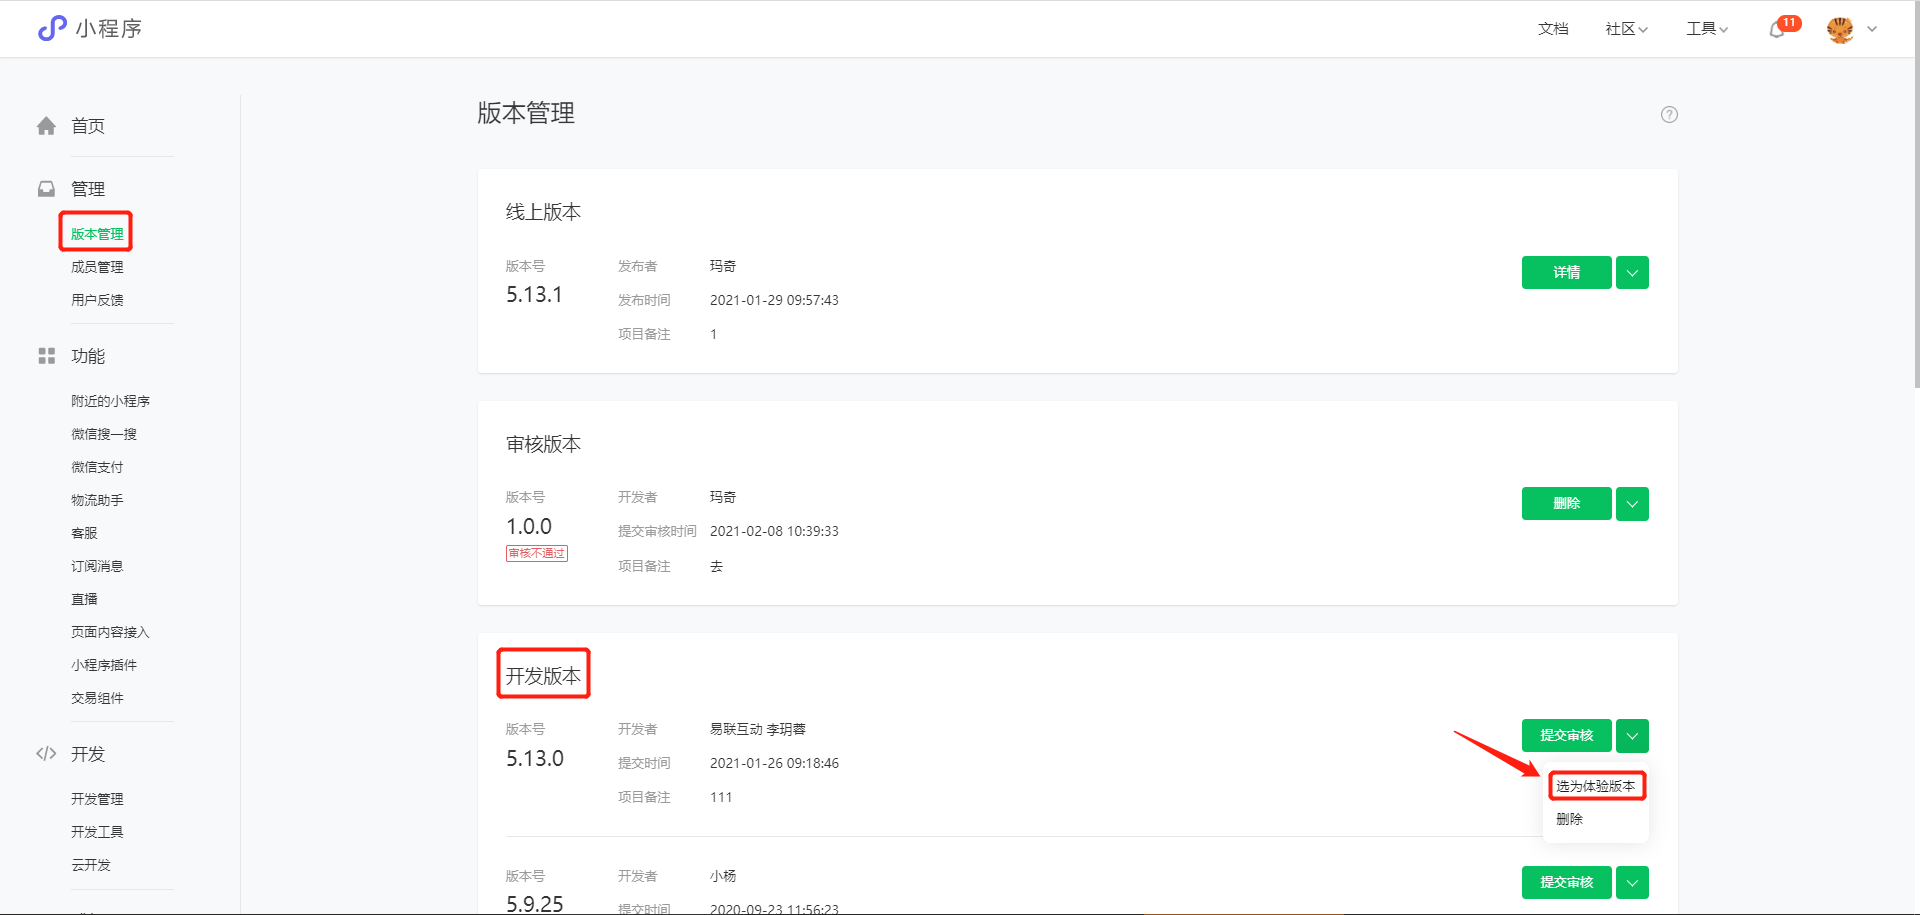Click the user avatar in the top bar
Viewport: 1920px width, 915px height.
click(x=1843, y=28)
